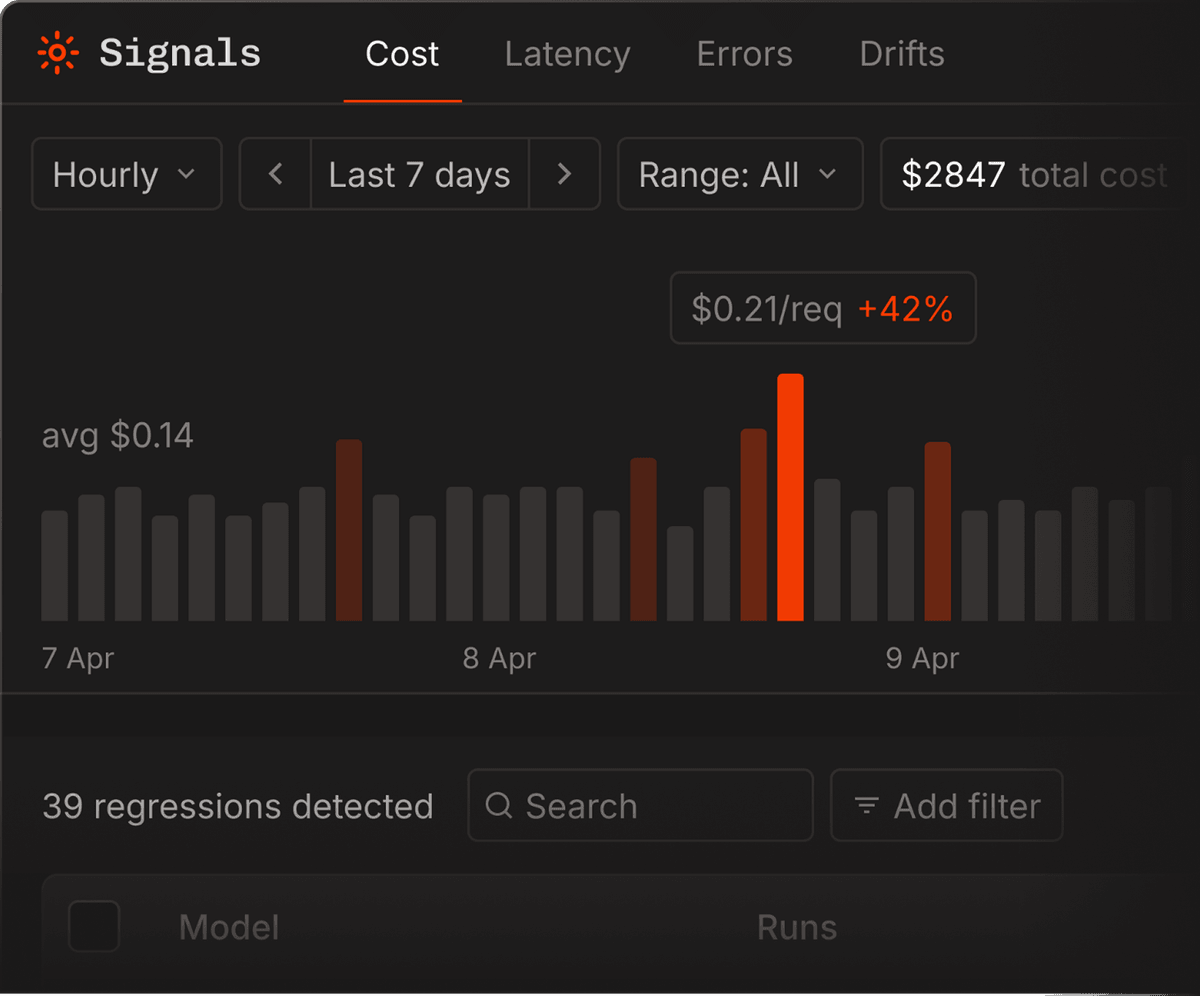Screen dimensions: 1200x996
Task: Select the bright orange peak bar
Action: coord(790,497)
